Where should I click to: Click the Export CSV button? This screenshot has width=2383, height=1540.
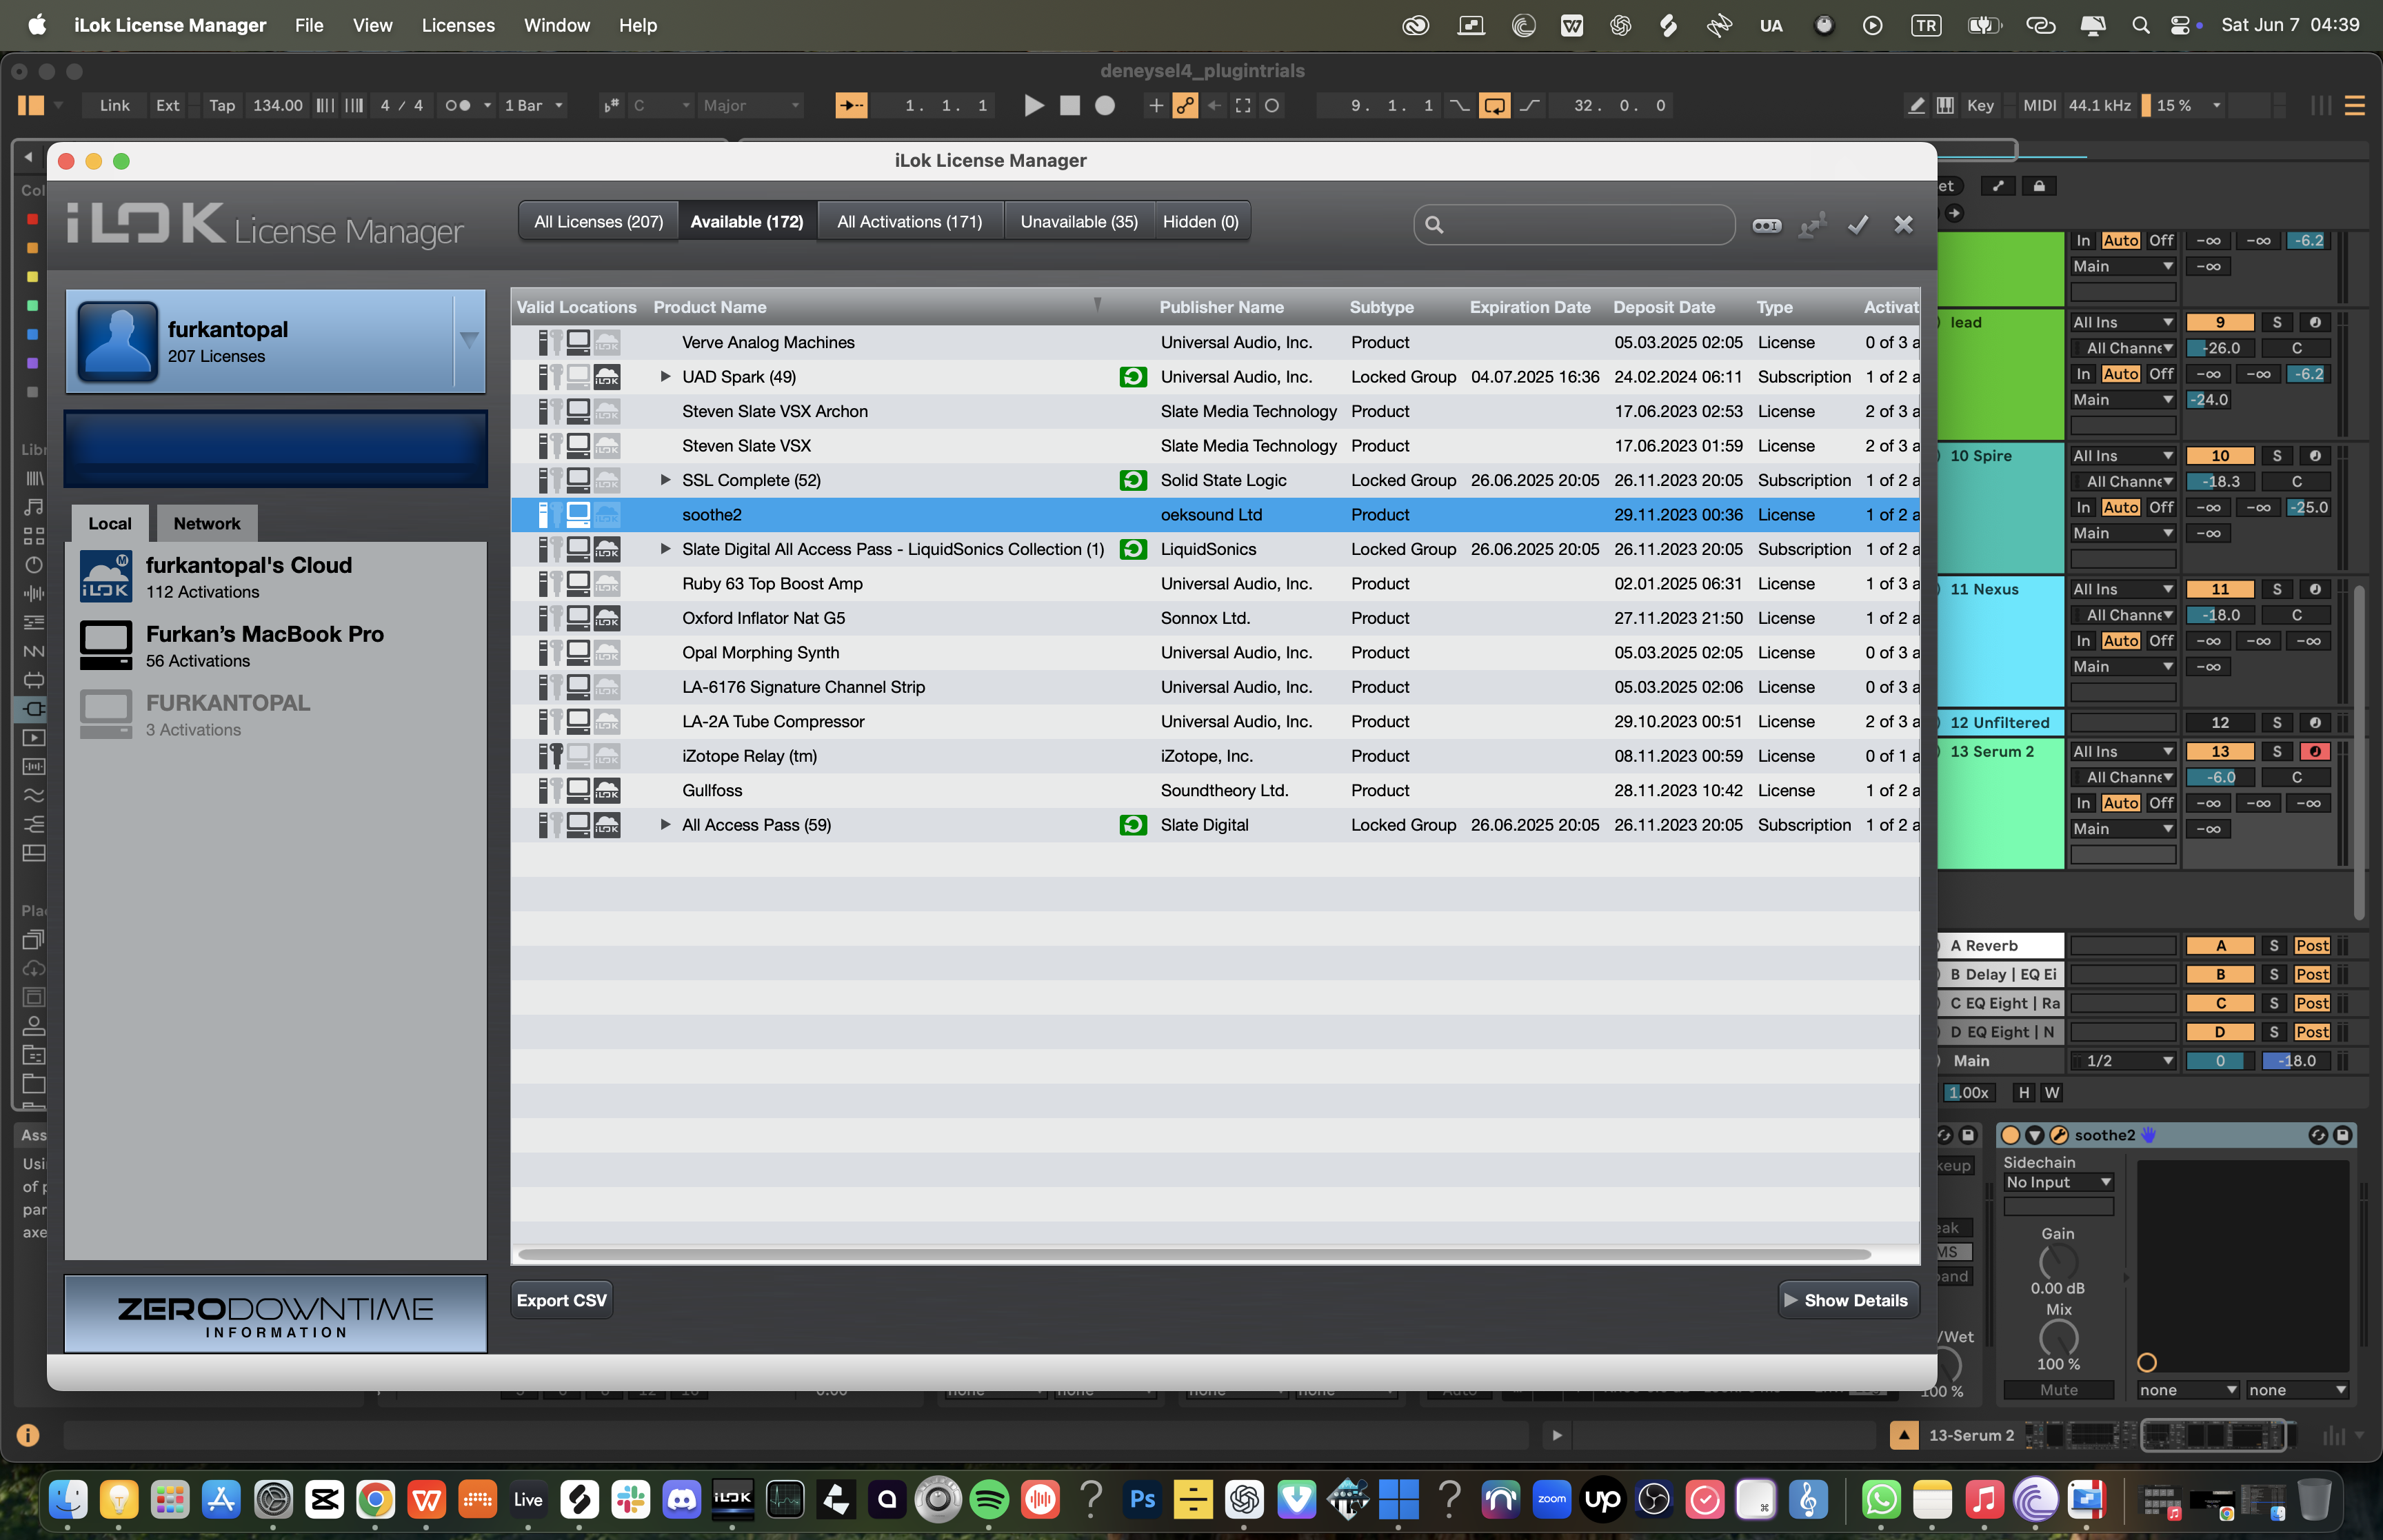tap(561, 1300)
